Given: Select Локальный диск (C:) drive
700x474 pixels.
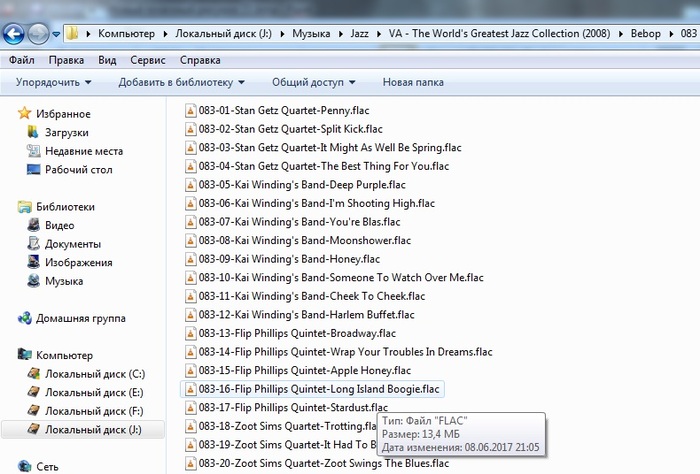Looking at the screenshot, I should [94, 374].
